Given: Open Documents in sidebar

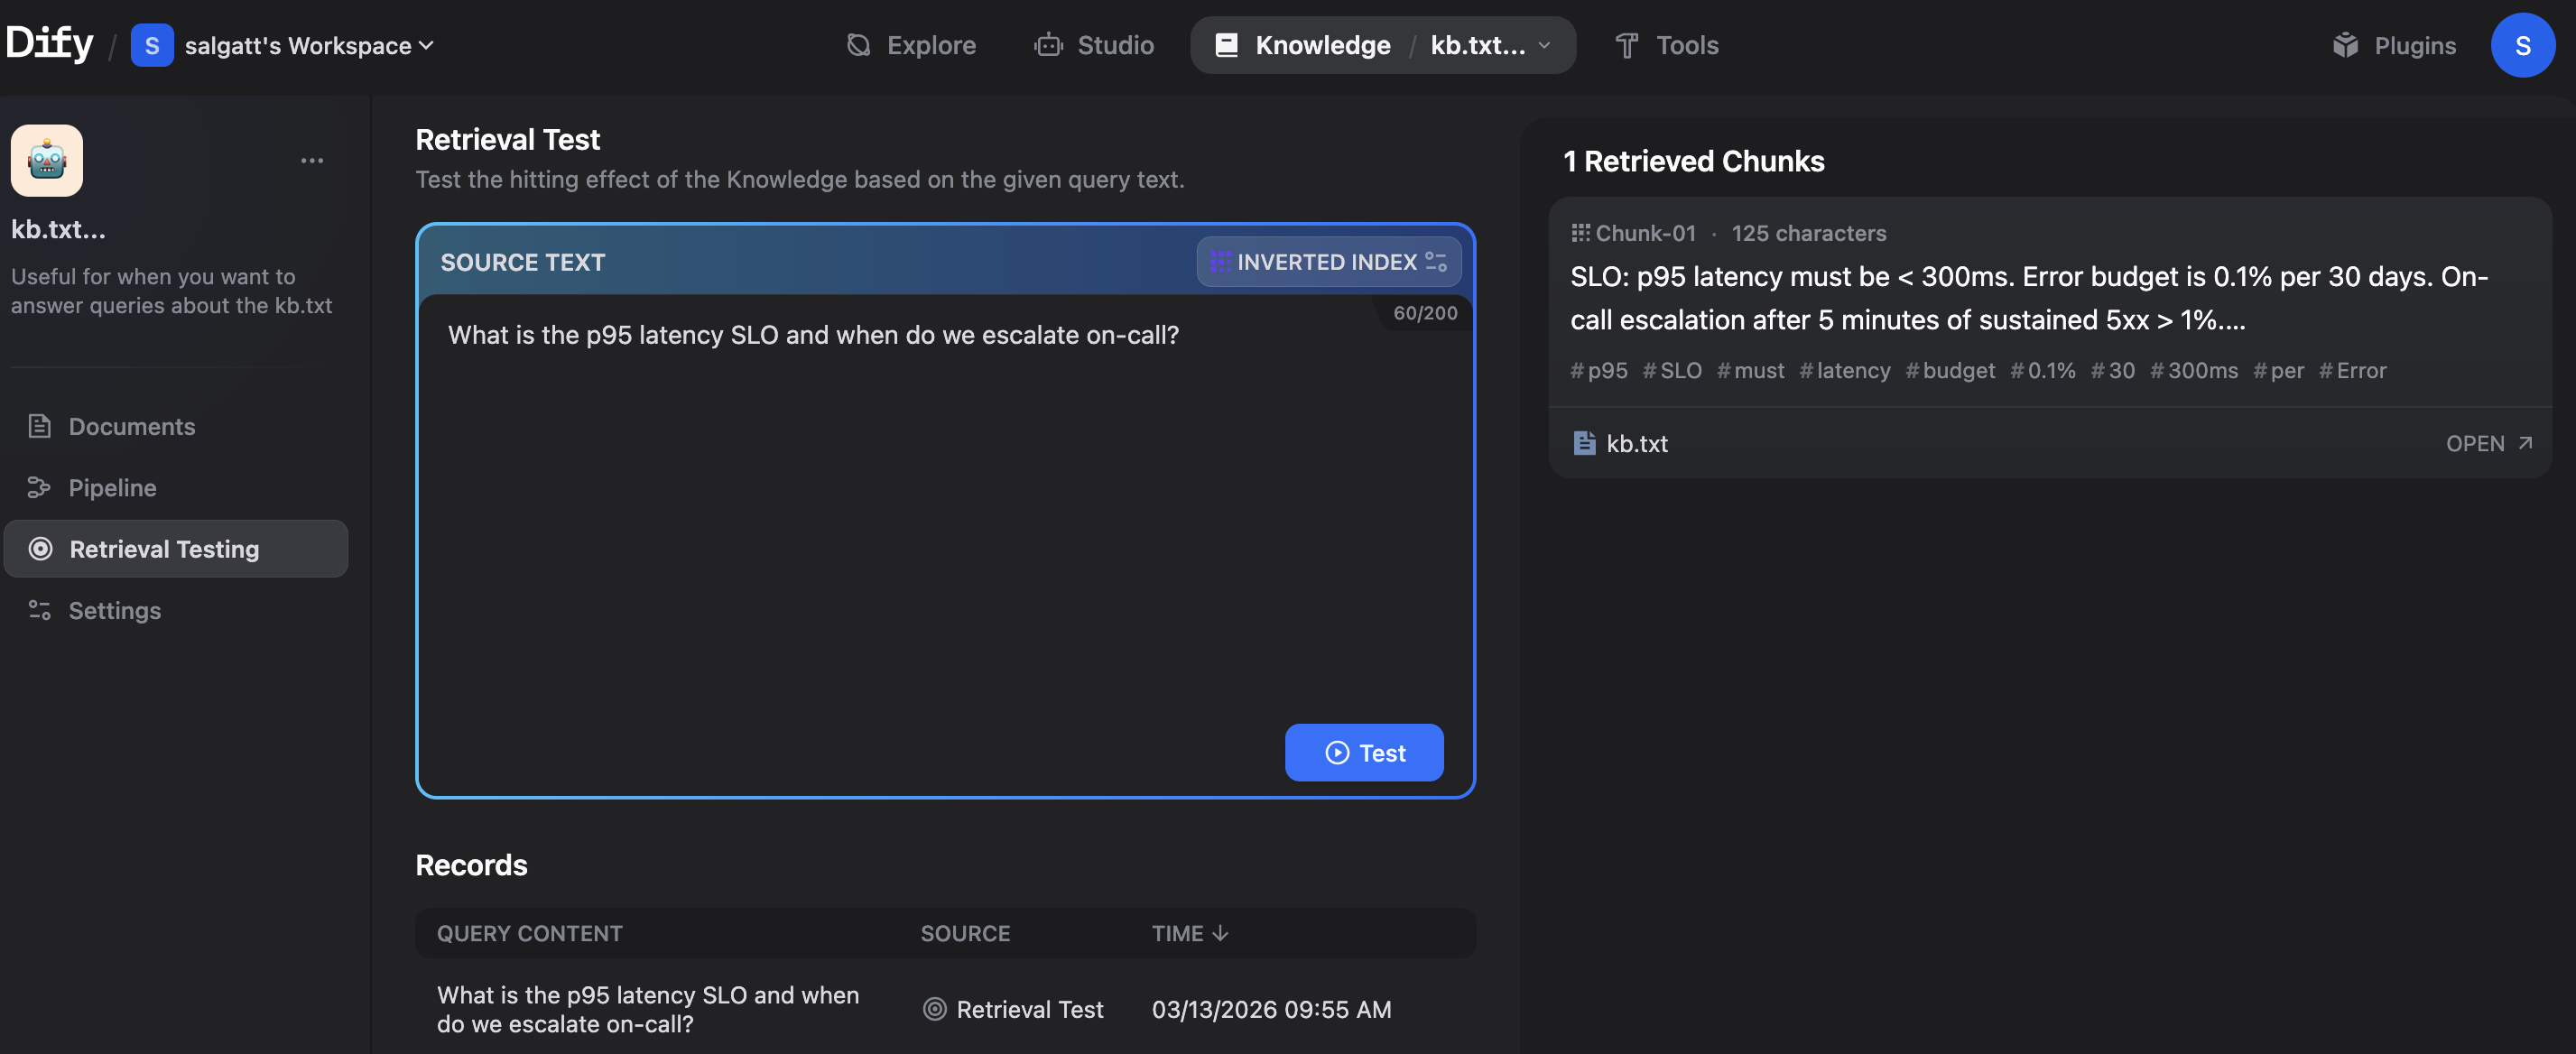Looking at the screenshot, I should pos(176,427).
